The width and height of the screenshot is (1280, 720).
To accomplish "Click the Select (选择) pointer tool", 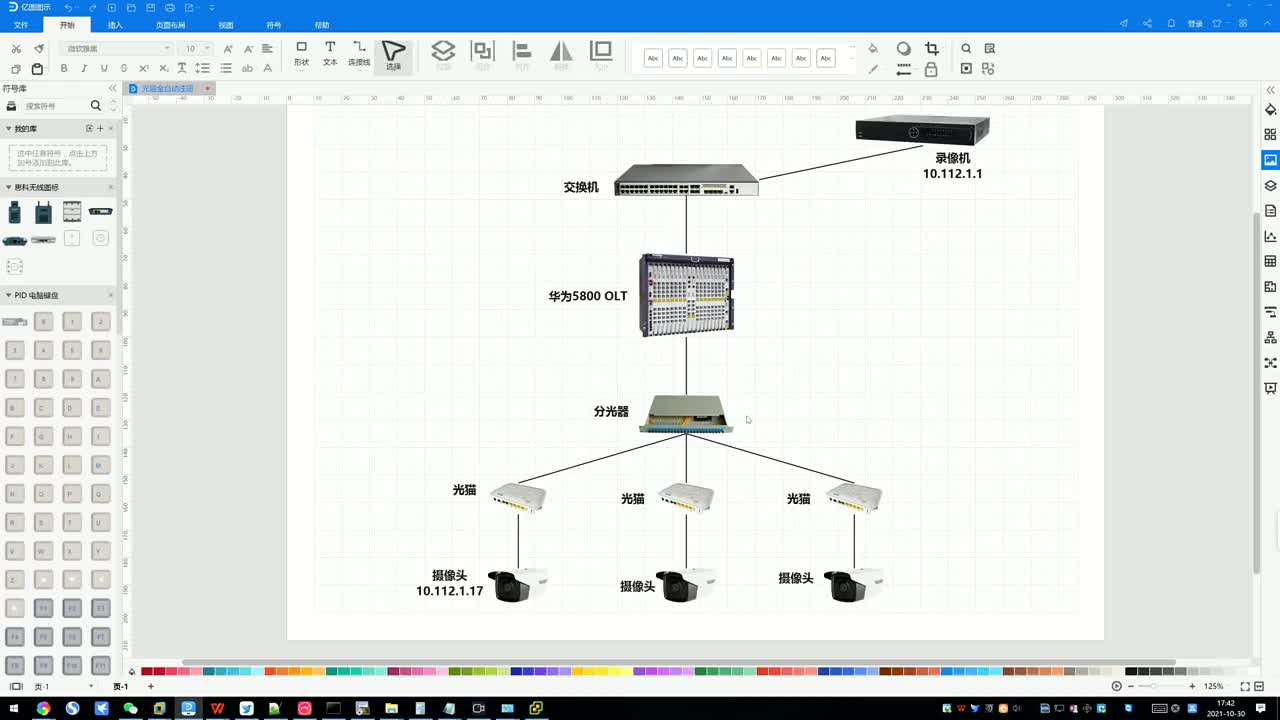I will pos(394,55).
